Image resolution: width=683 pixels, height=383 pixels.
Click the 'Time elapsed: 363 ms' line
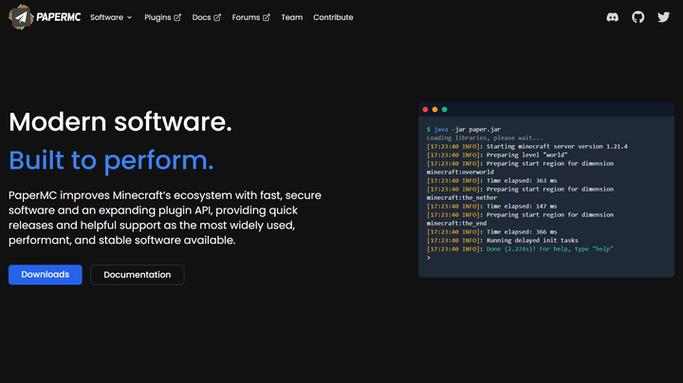[x=492, y=180]
